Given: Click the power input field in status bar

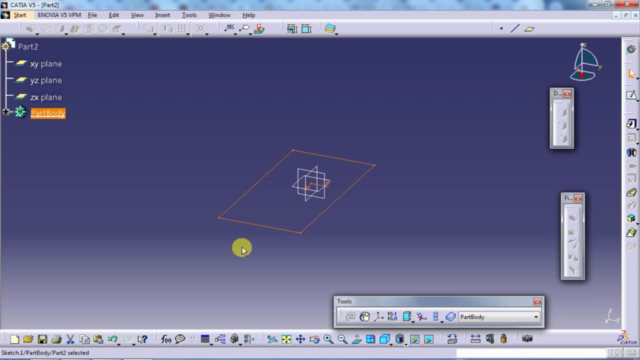Looking at the screenshot, I should [x=532, y=353].
